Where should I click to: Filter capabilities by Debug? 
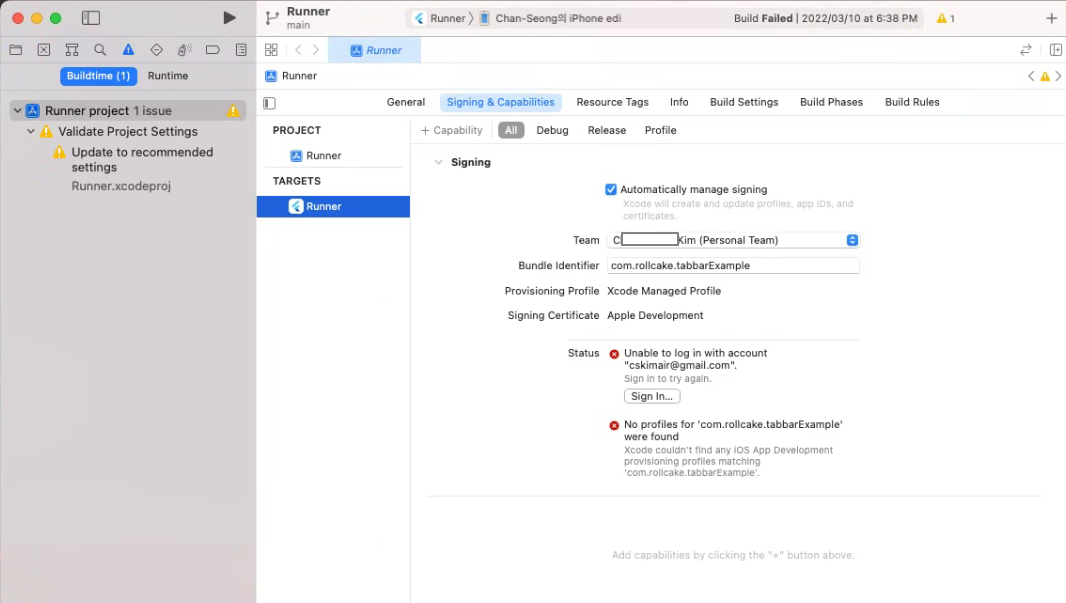click(552, 131)
